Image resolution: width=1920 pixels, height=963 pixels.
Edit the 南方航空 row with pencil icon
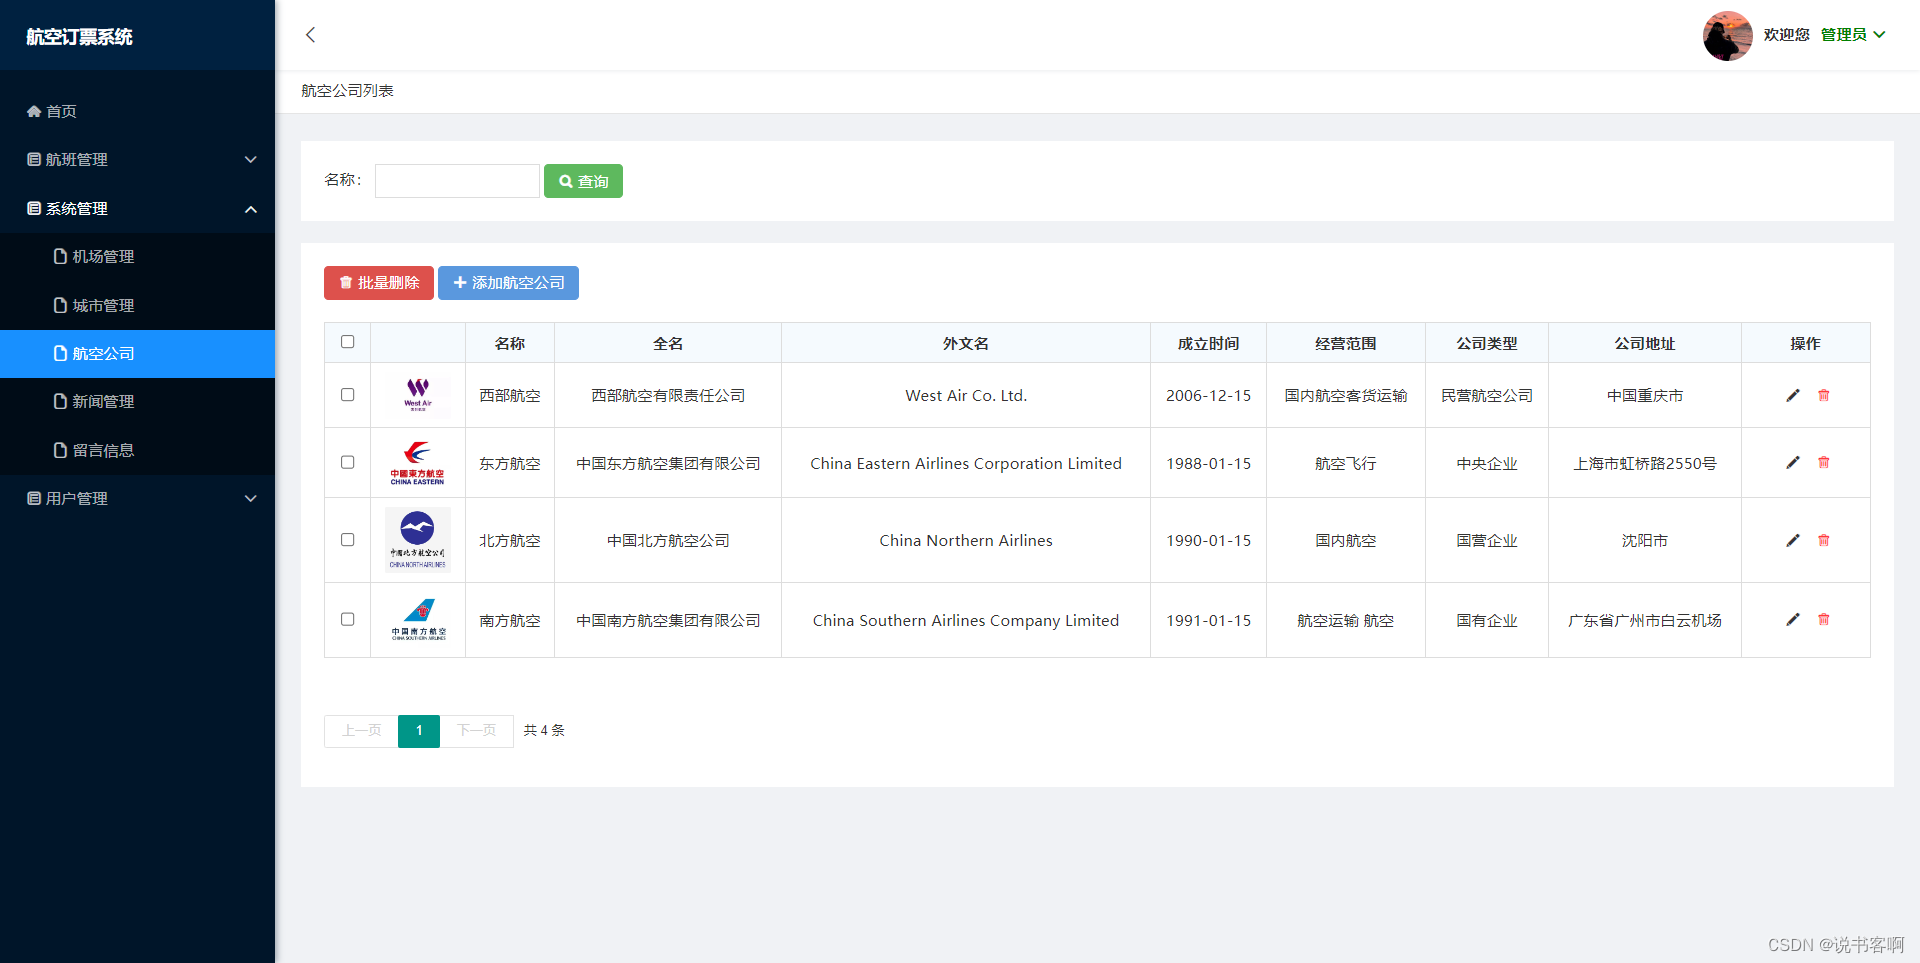pyautogui.click(x=1793, y=619)
